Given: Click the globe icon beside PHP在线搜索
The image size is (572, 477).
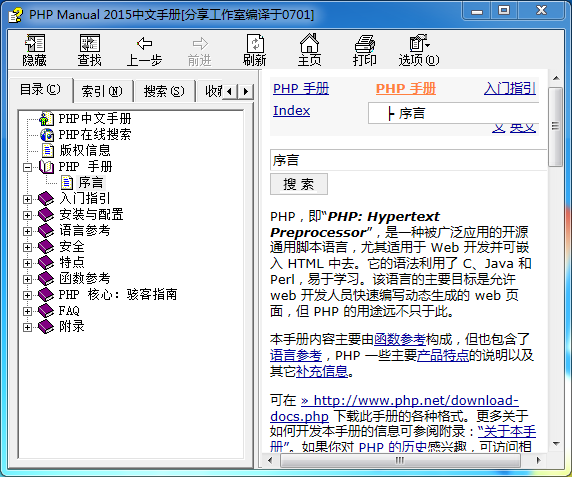Looking at the screenshot, I should click(x=47, y=135).
